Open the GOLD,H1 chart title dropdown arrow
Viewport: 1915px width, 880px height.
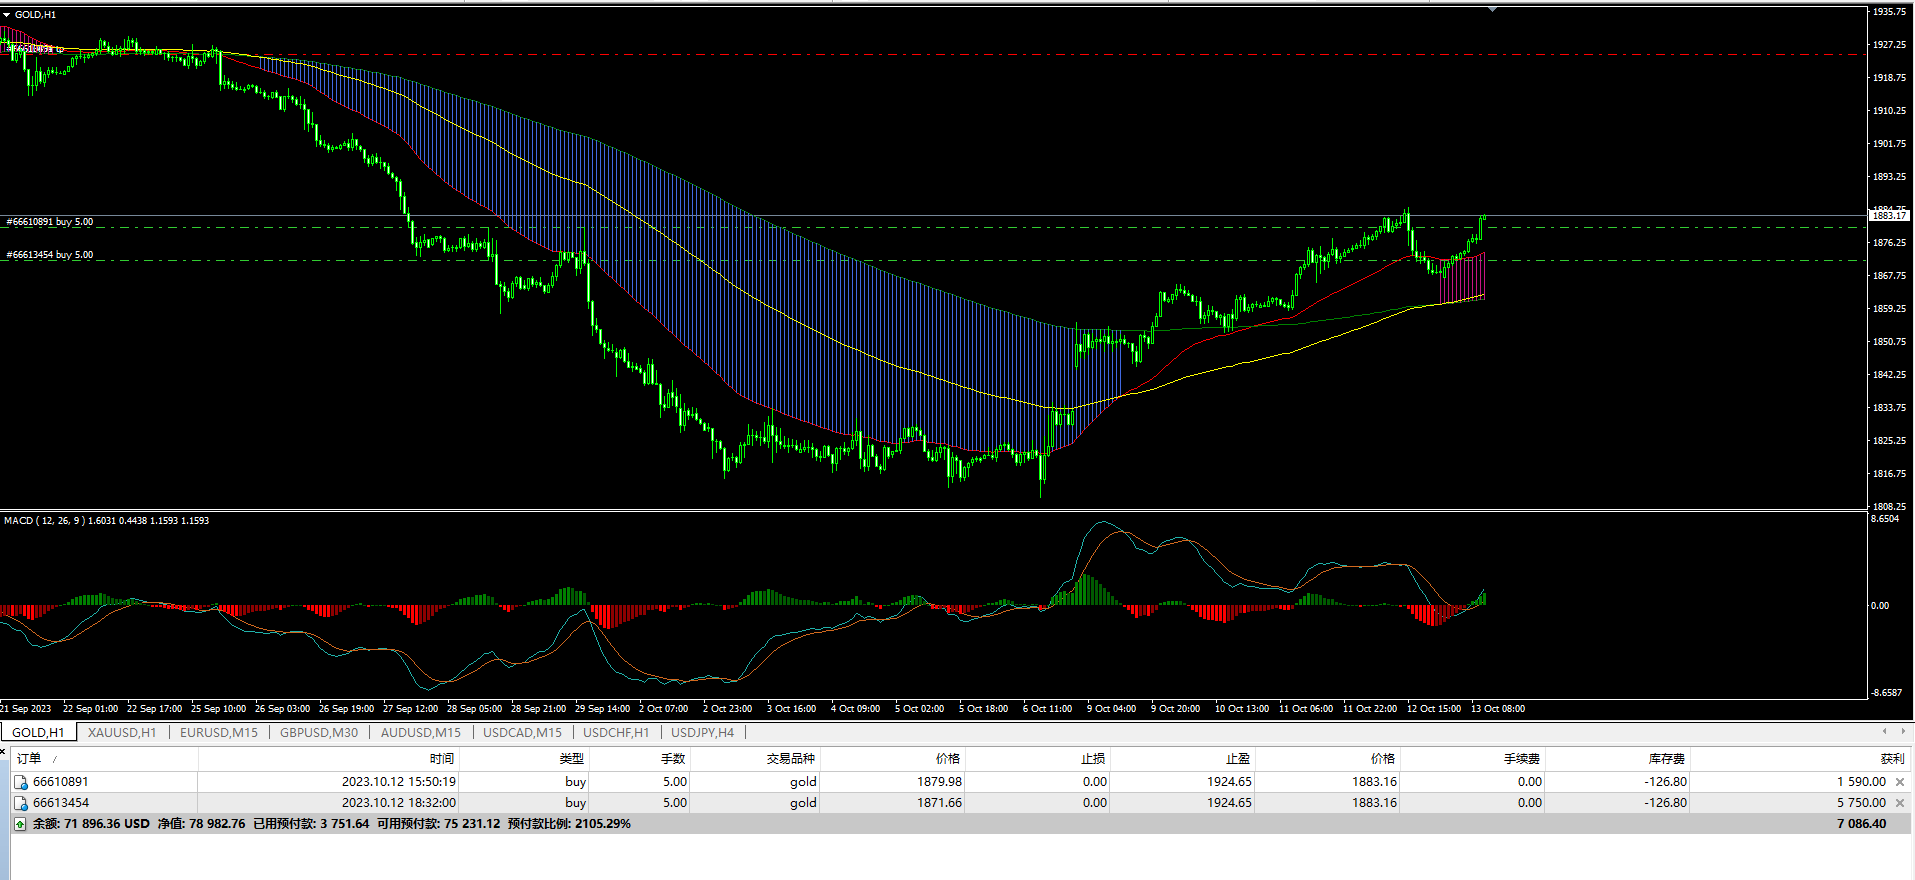(6, 15)
